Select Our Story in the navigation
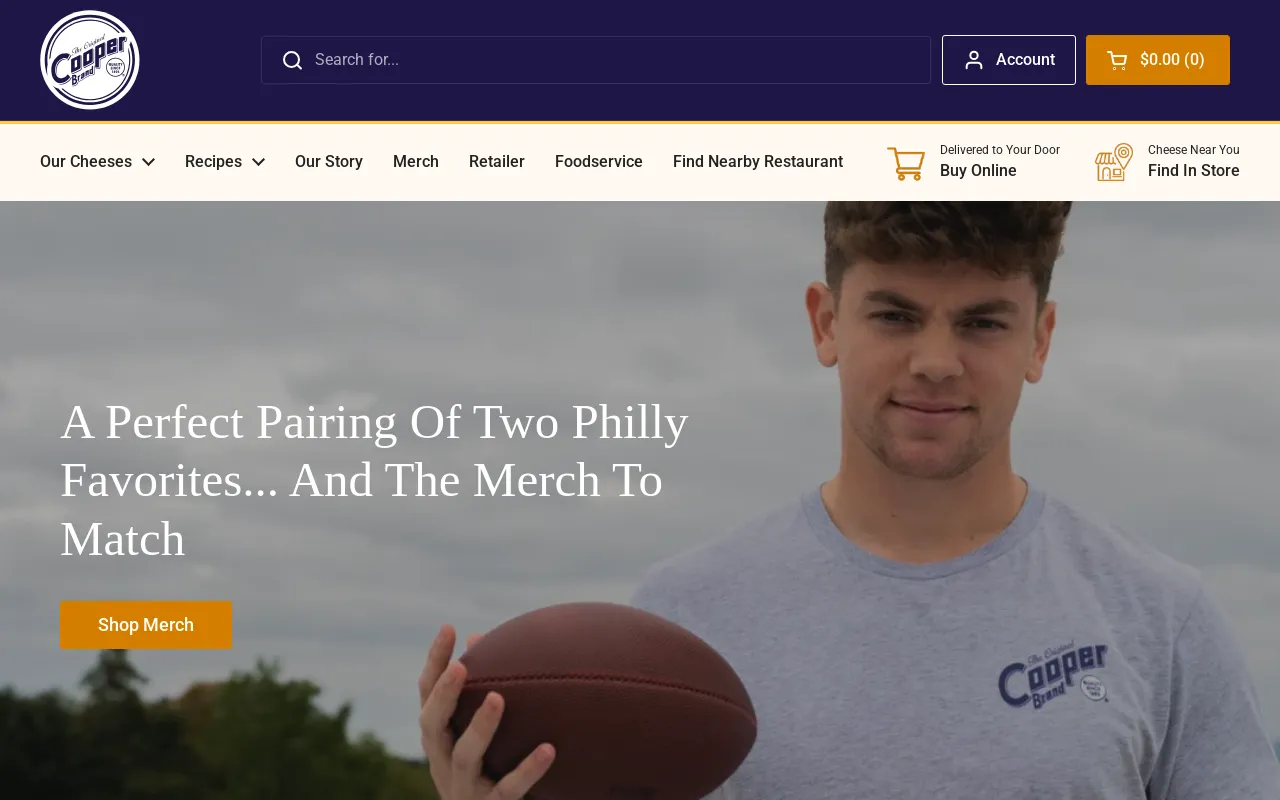This screenshot has height=800, width=1280. [x=329, y=161]
